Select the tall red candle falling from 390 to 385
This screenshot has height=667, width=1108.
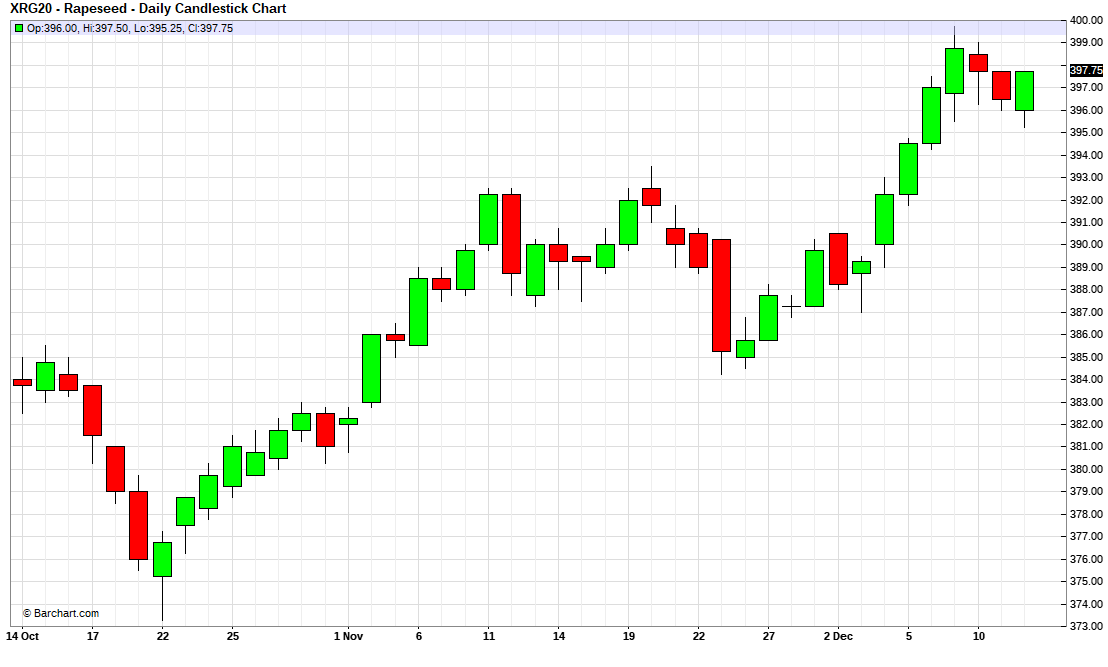pyautogui.click(x=721, y=295)
